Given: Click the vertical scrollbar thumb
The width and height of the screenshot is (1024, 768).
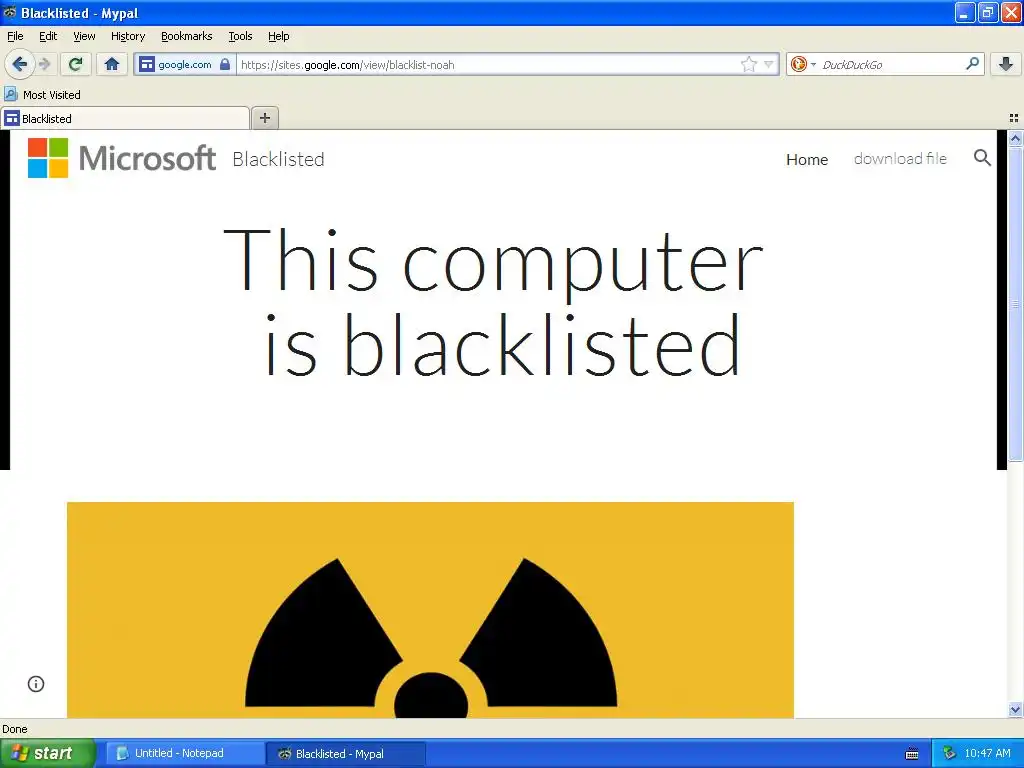Looking at the screenshot, I should 1015,304.
